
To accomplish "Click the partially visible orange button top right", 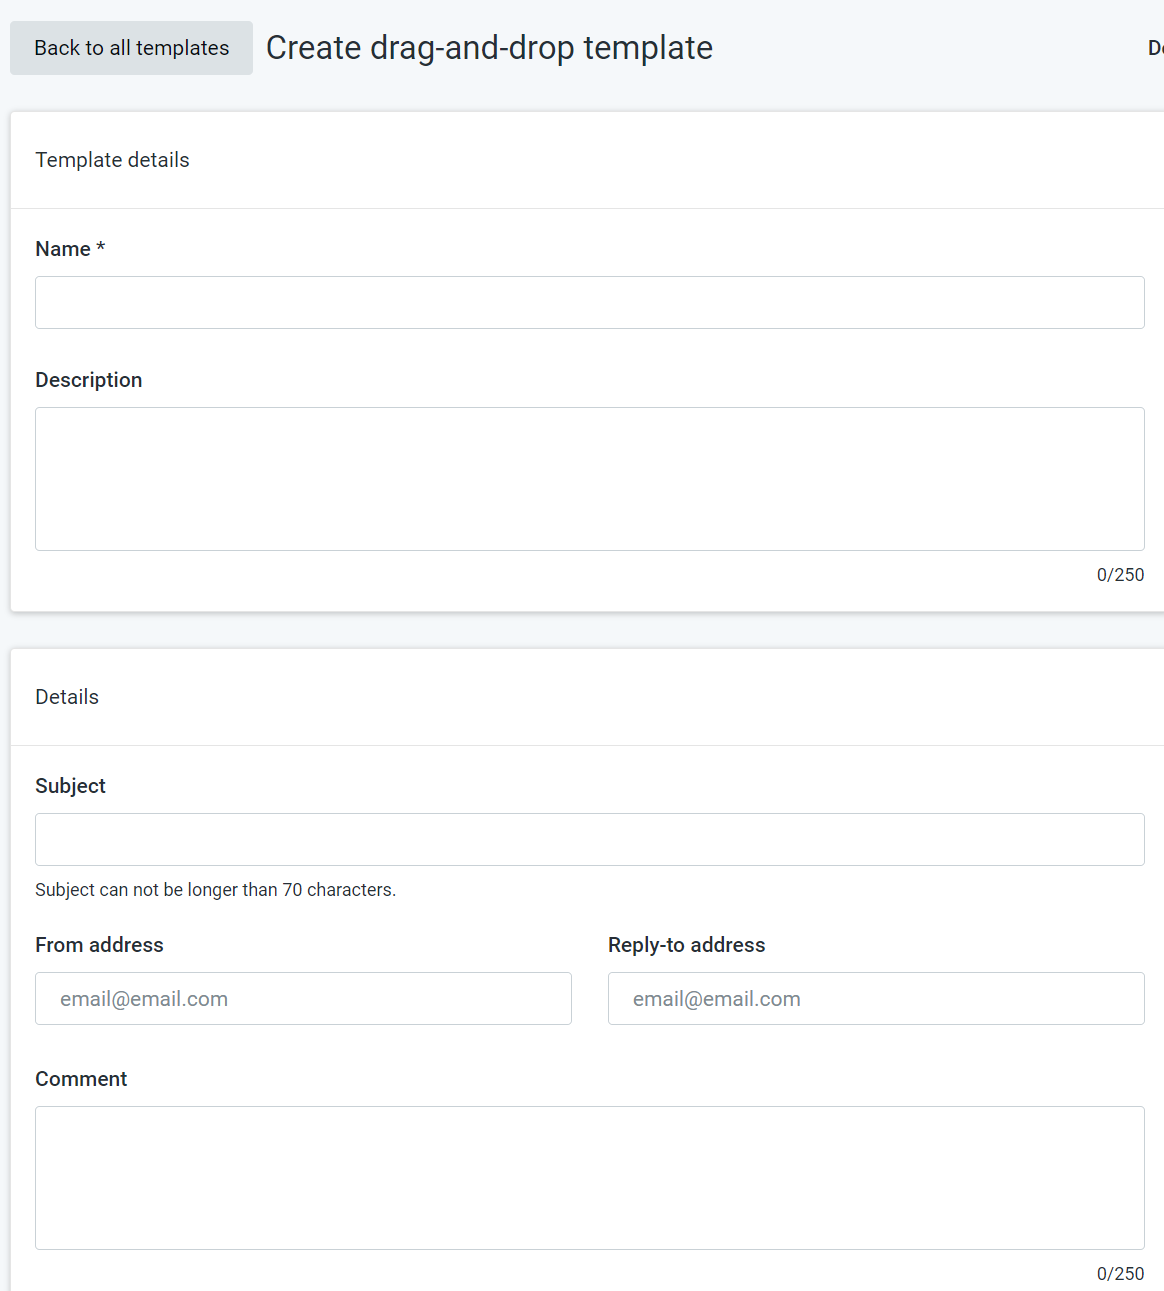I will pos(1157,47).
